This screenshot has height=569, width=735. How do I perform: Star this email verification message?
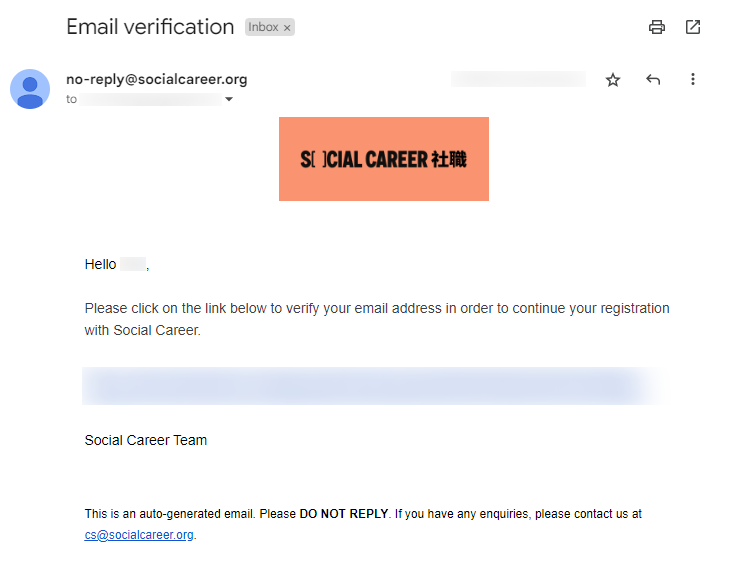click(613, 80)
